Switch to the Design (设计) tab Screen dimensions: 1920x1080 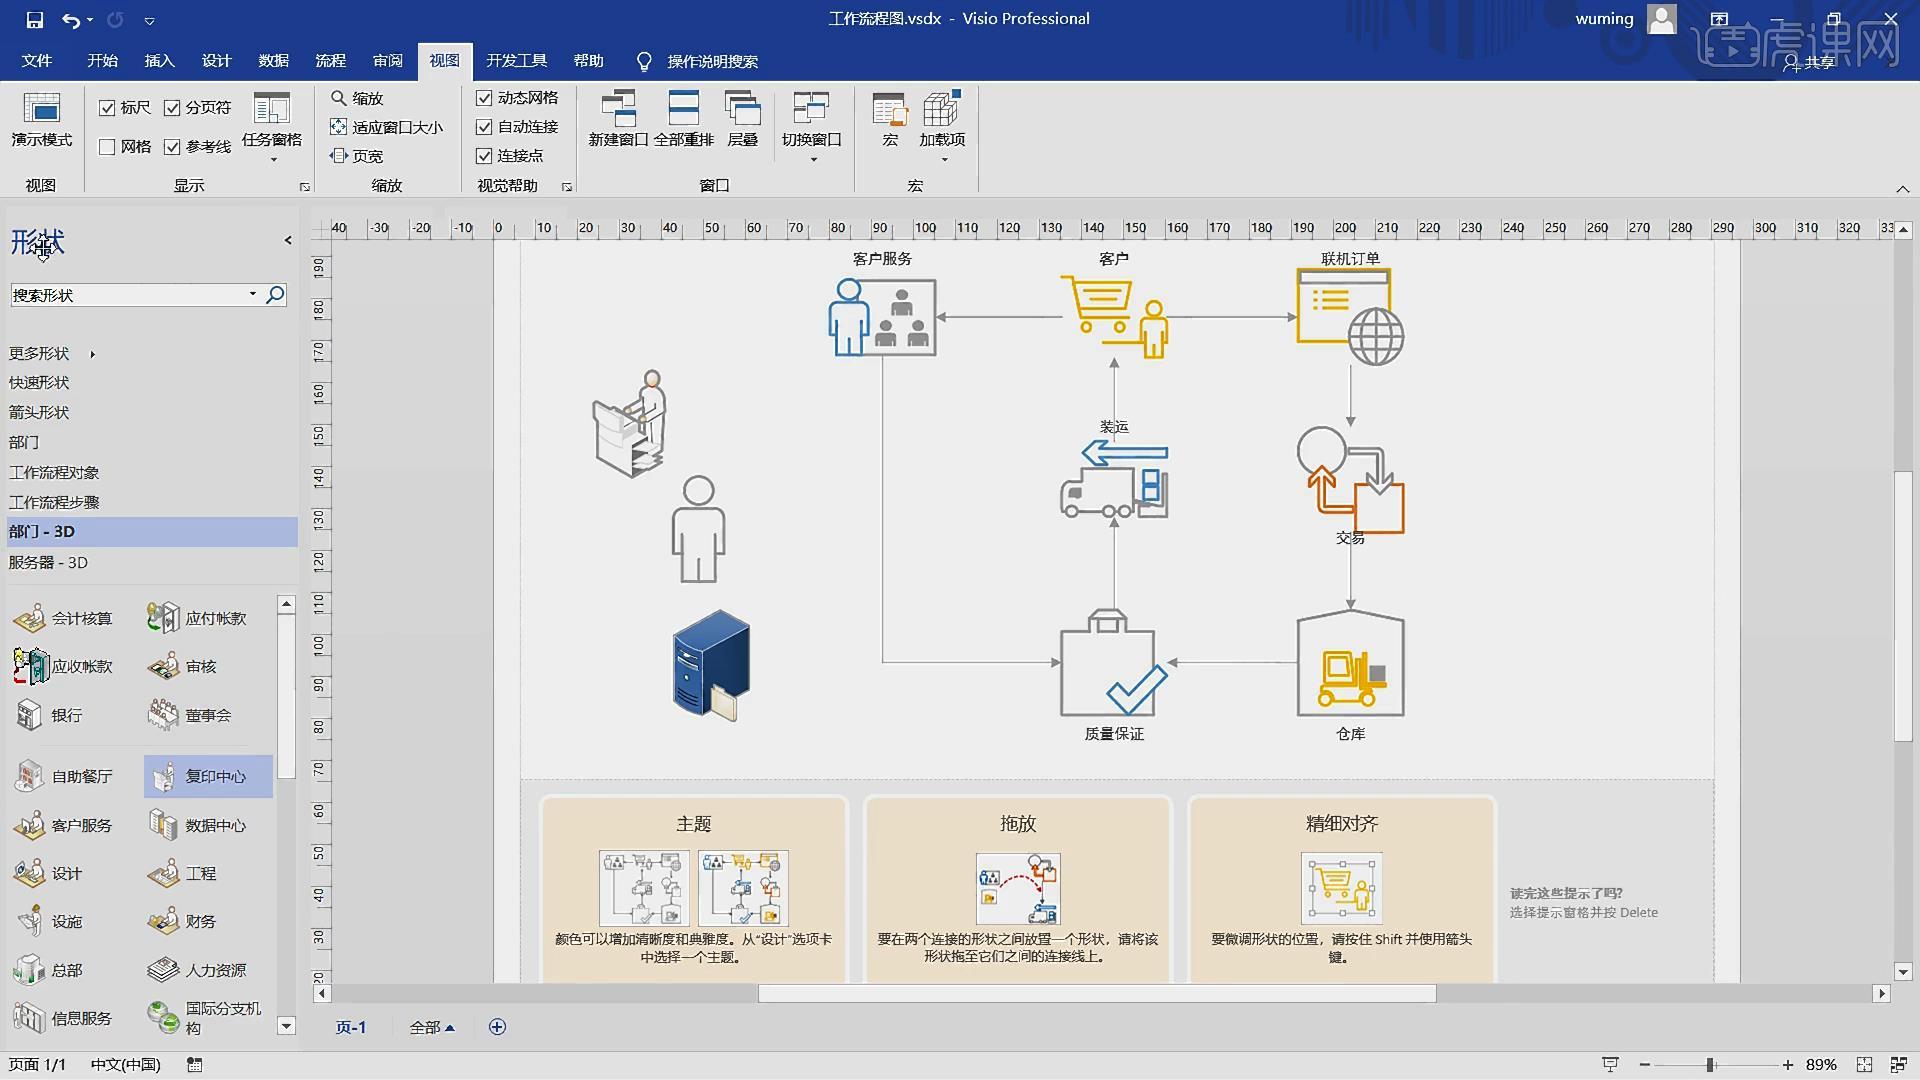(x=216, y=61)
